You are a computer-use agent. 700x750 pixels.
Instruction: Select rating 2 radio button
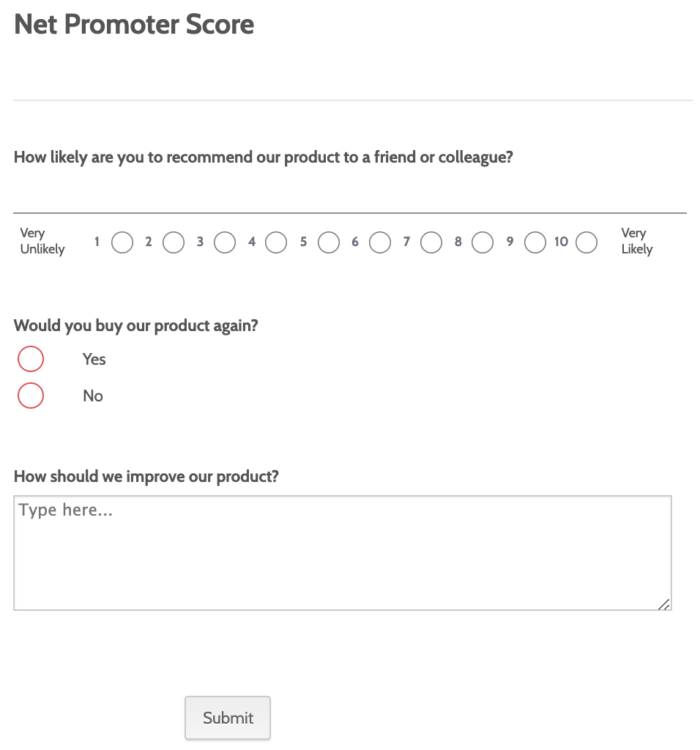pos(173,242)
